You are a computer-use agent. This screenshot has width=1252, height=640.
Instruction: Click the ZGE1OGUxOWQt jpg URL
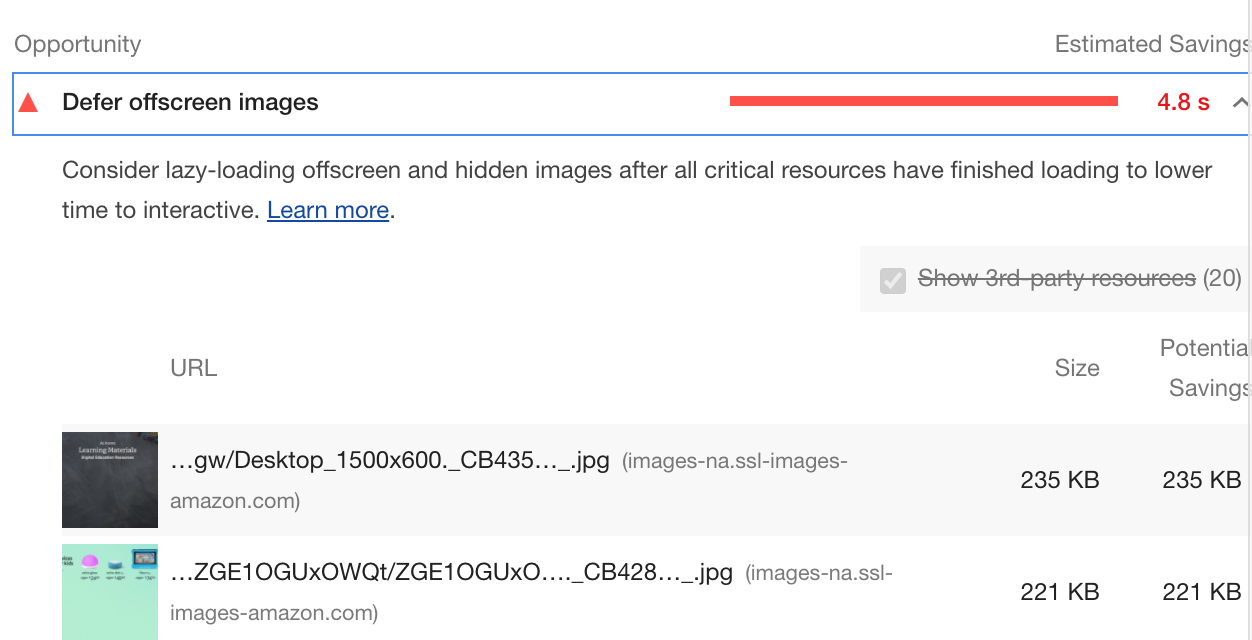452,574
